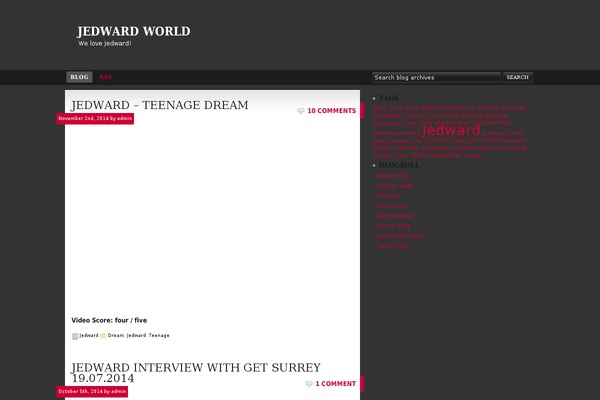Select the Music tag in tag cloud
This screenshot has width=600, height=400.
(x=383, y=148)
